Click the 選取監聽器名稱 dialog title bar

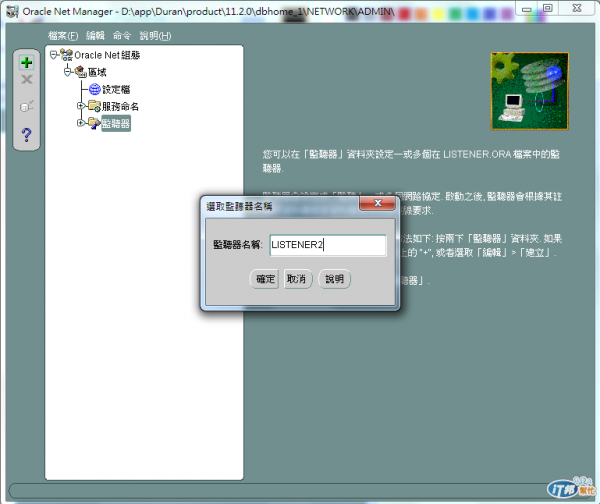pyautogui.click(x=281, y=207)
